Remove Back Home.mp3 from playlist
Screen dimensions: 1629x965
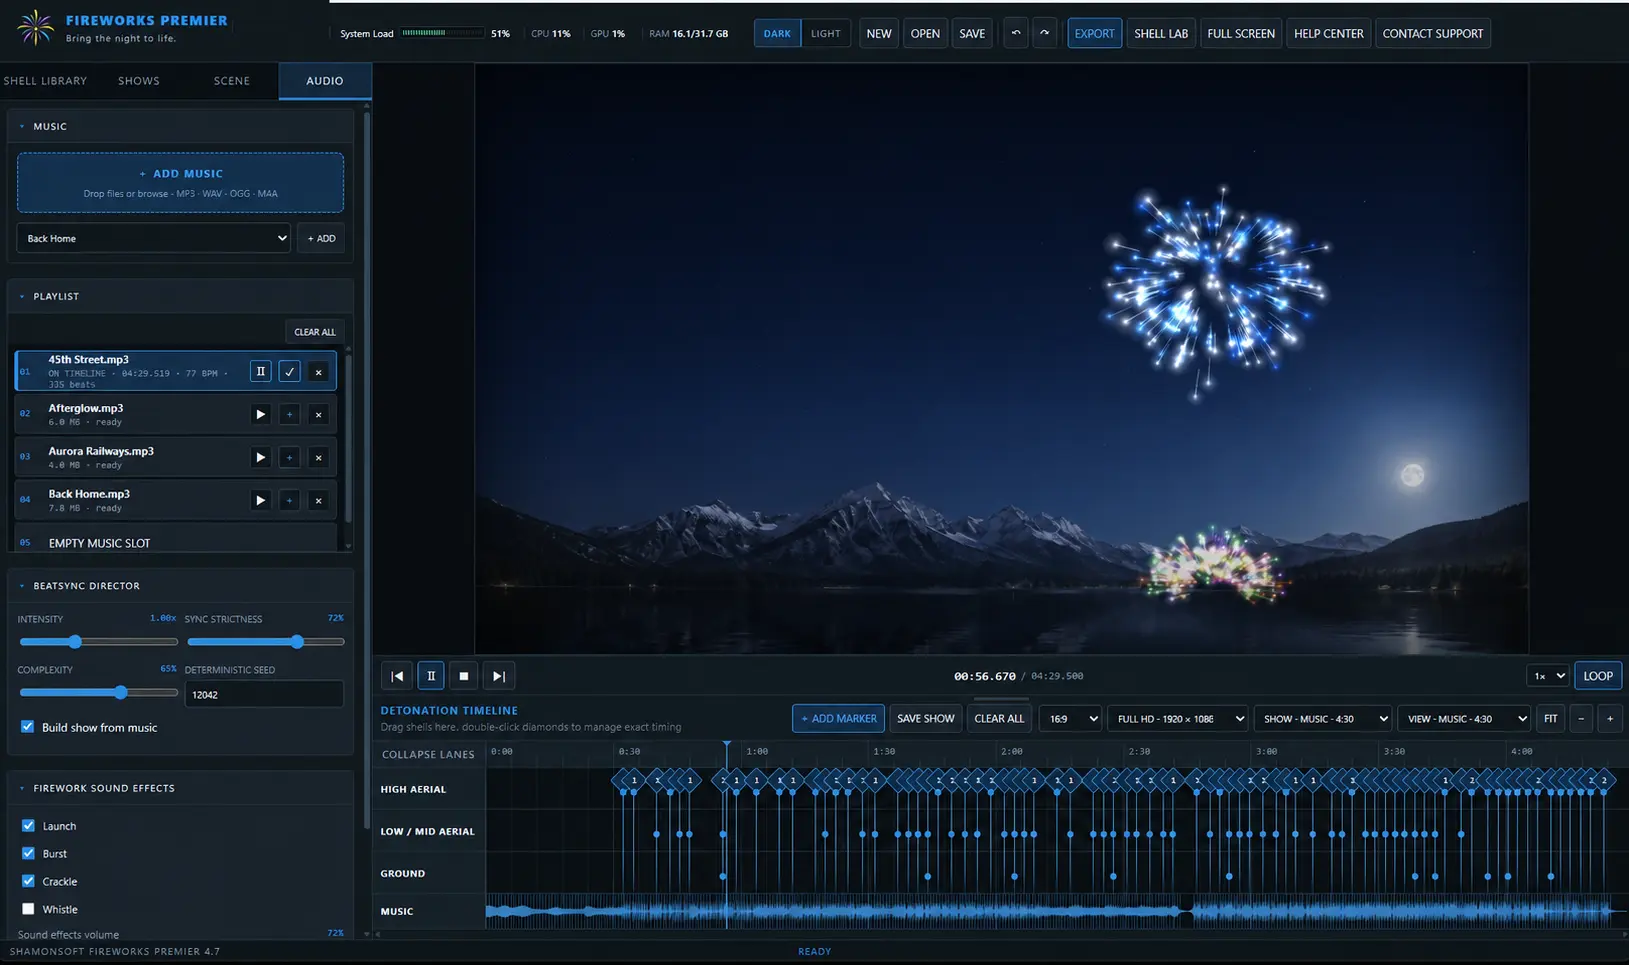[x=318, y=500]
